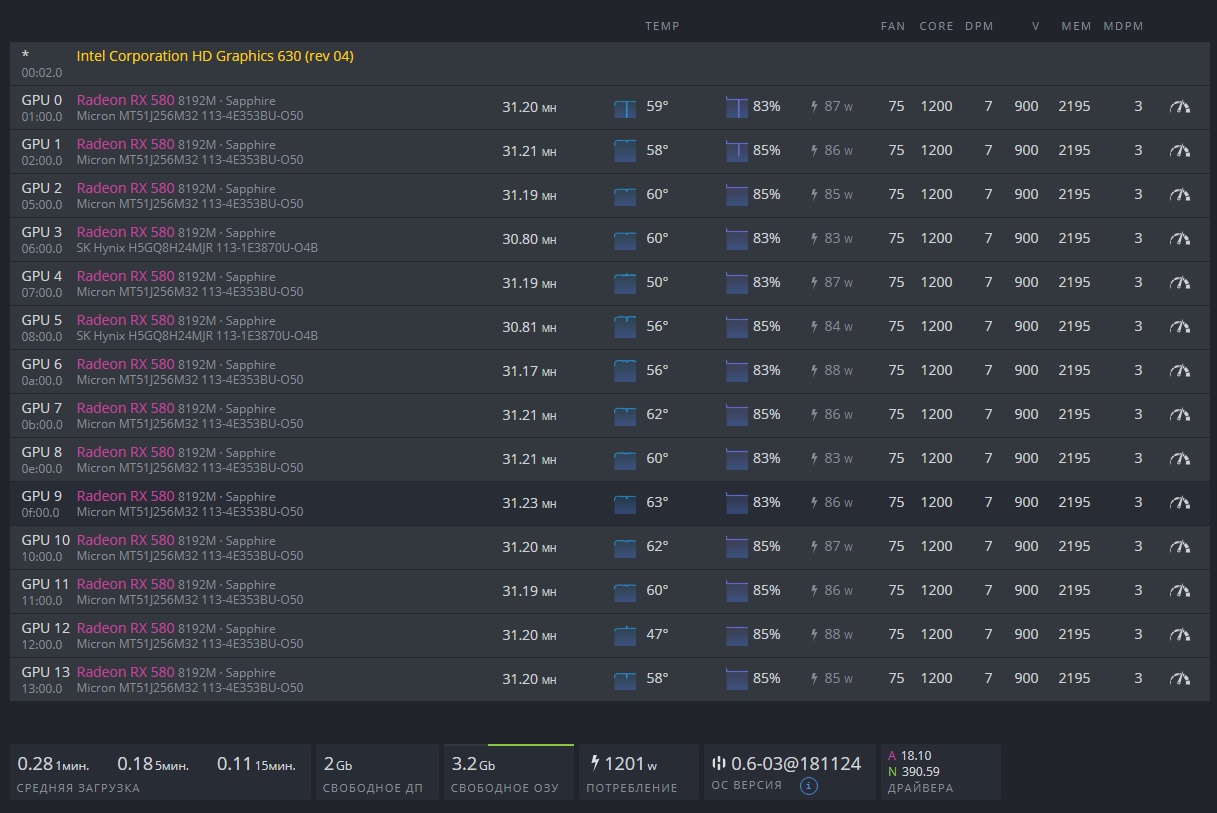Click the overclock gauge icon on GPU 5
Viewport: 1217px width, 813px height.
[x=1180, y=327]
